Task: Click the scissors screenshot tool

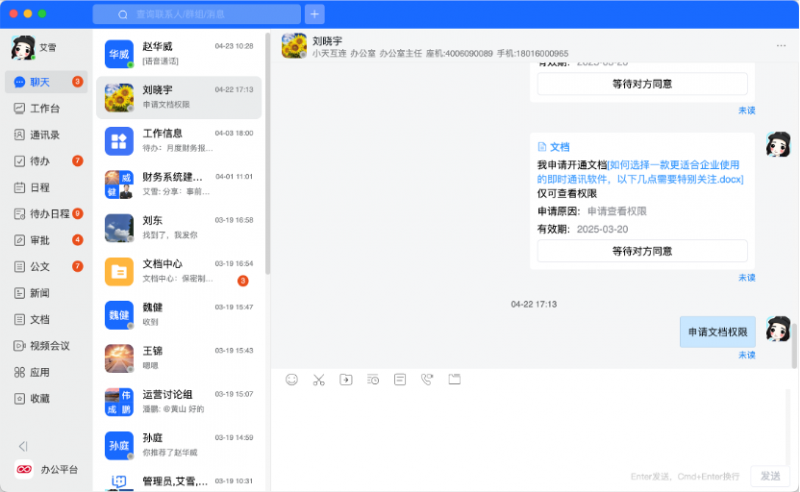Action: tap(319, 380)
